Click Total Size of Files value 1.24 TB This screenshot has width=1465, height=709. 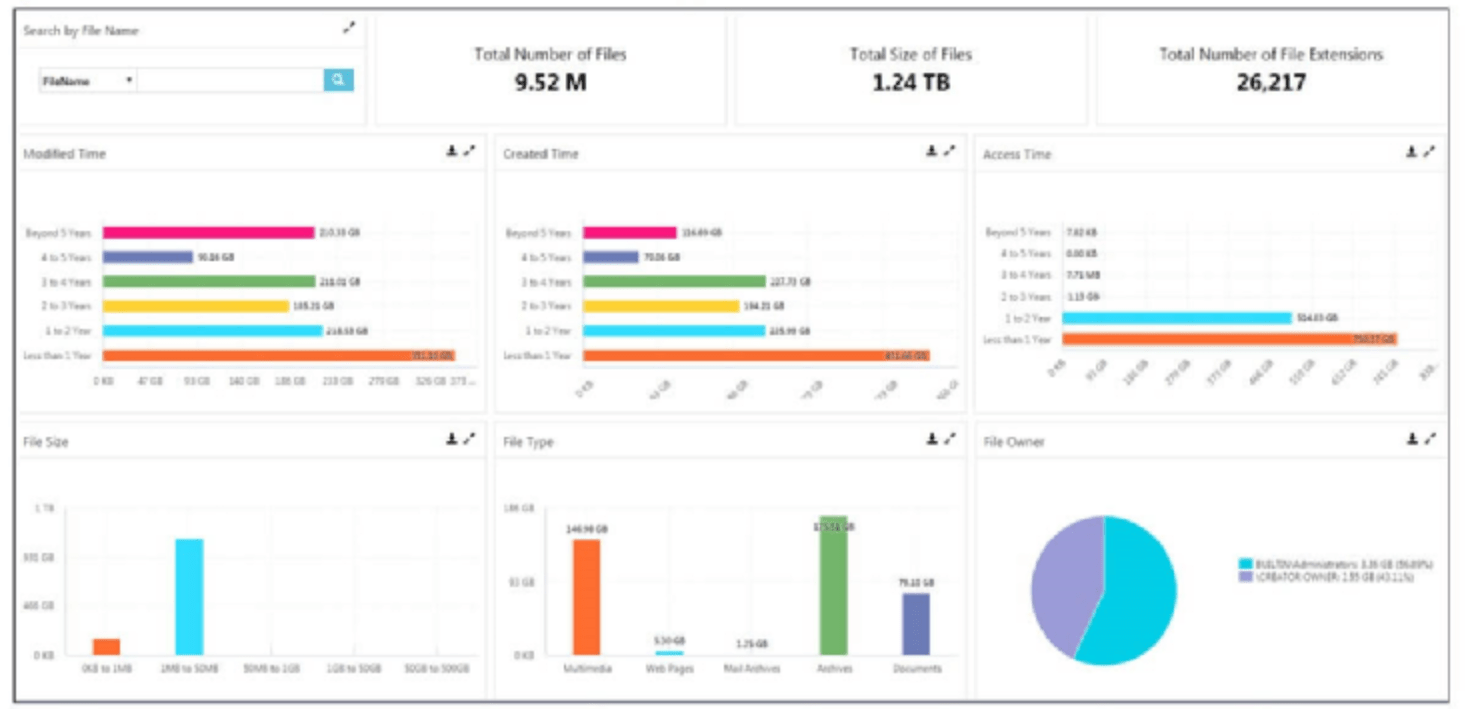click(910, 83)
